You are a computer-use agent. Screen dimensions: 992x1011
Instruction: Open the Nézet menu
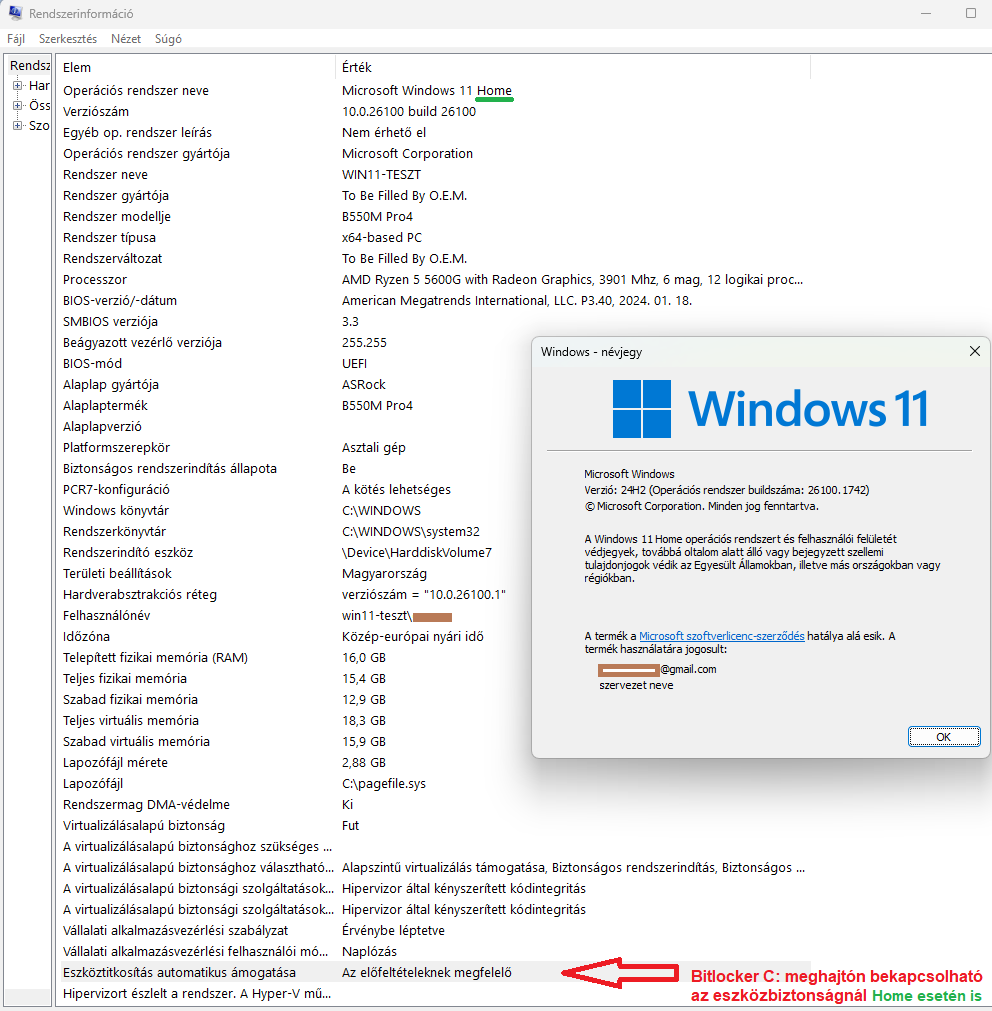(126, 39)
